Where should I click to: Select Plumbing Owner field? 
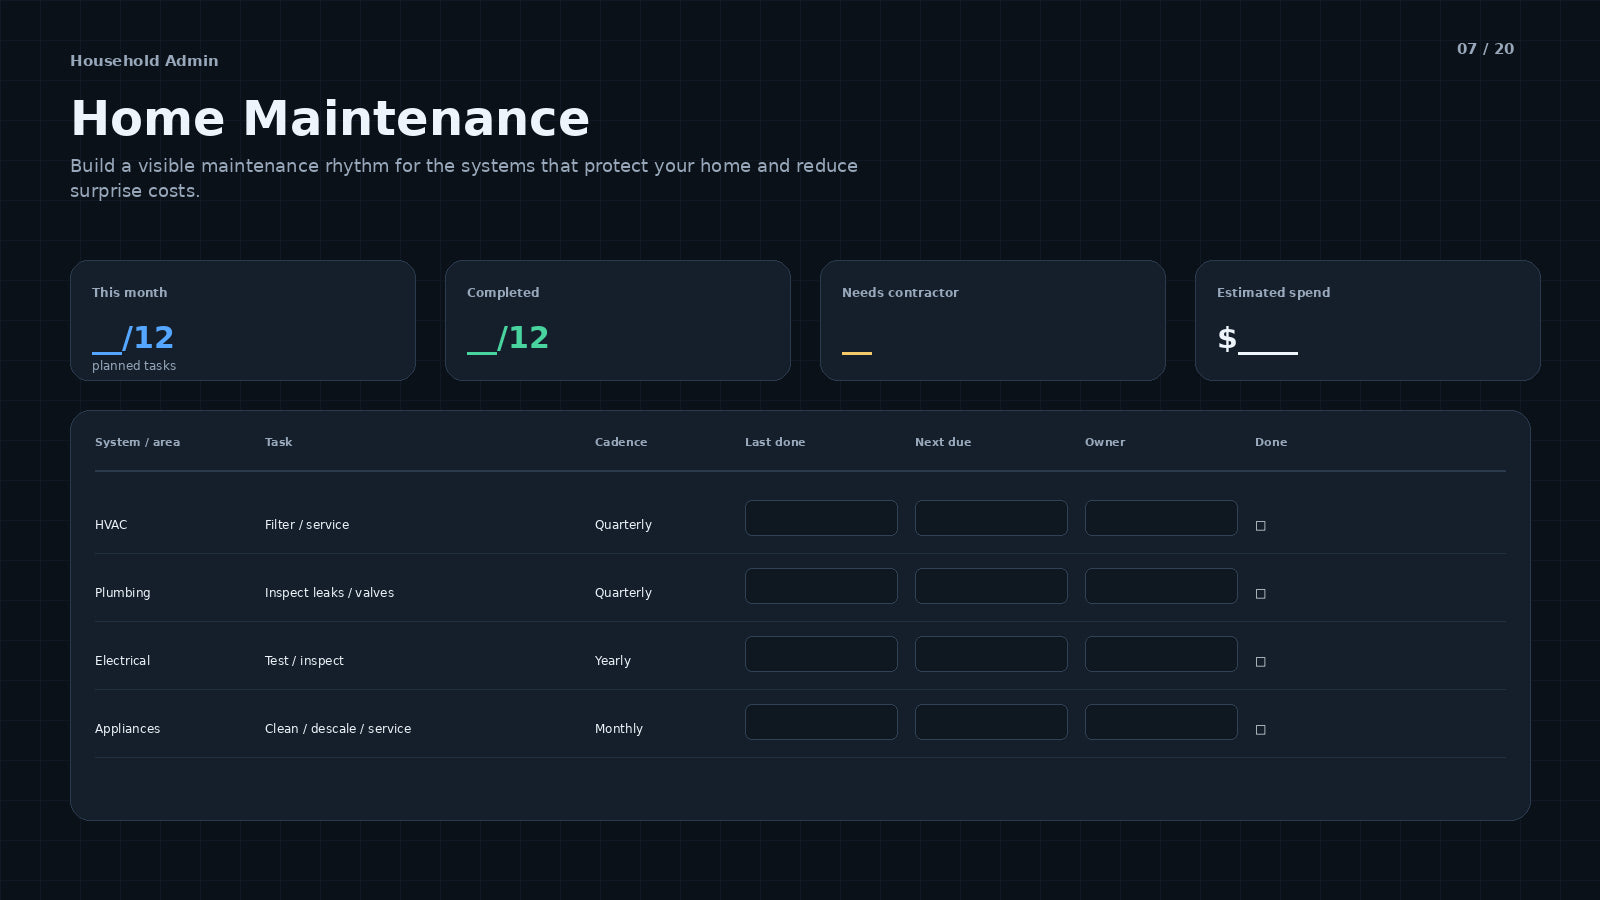(x=1161, y=586)
